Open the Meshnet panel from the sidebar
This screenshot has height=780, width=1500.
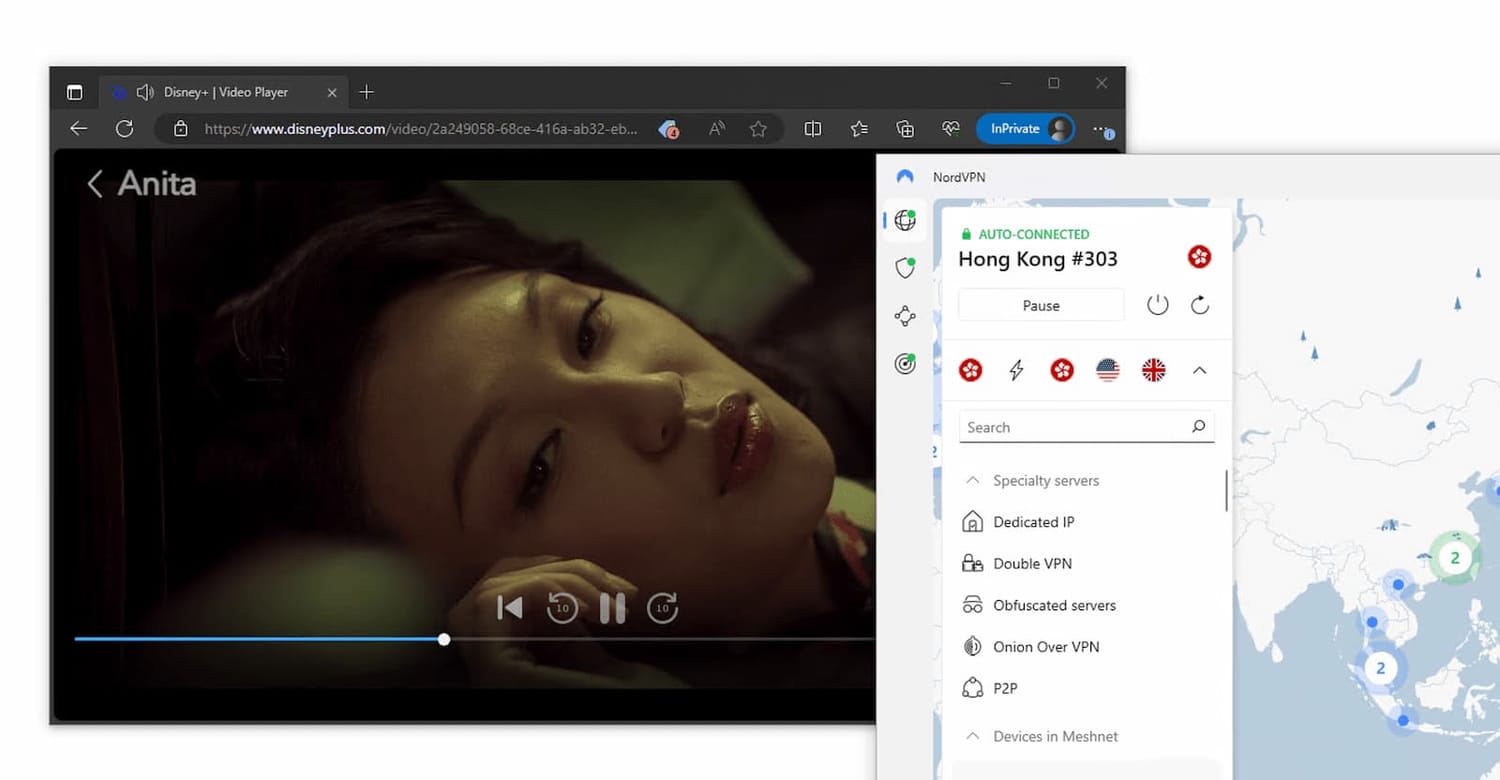904,316
